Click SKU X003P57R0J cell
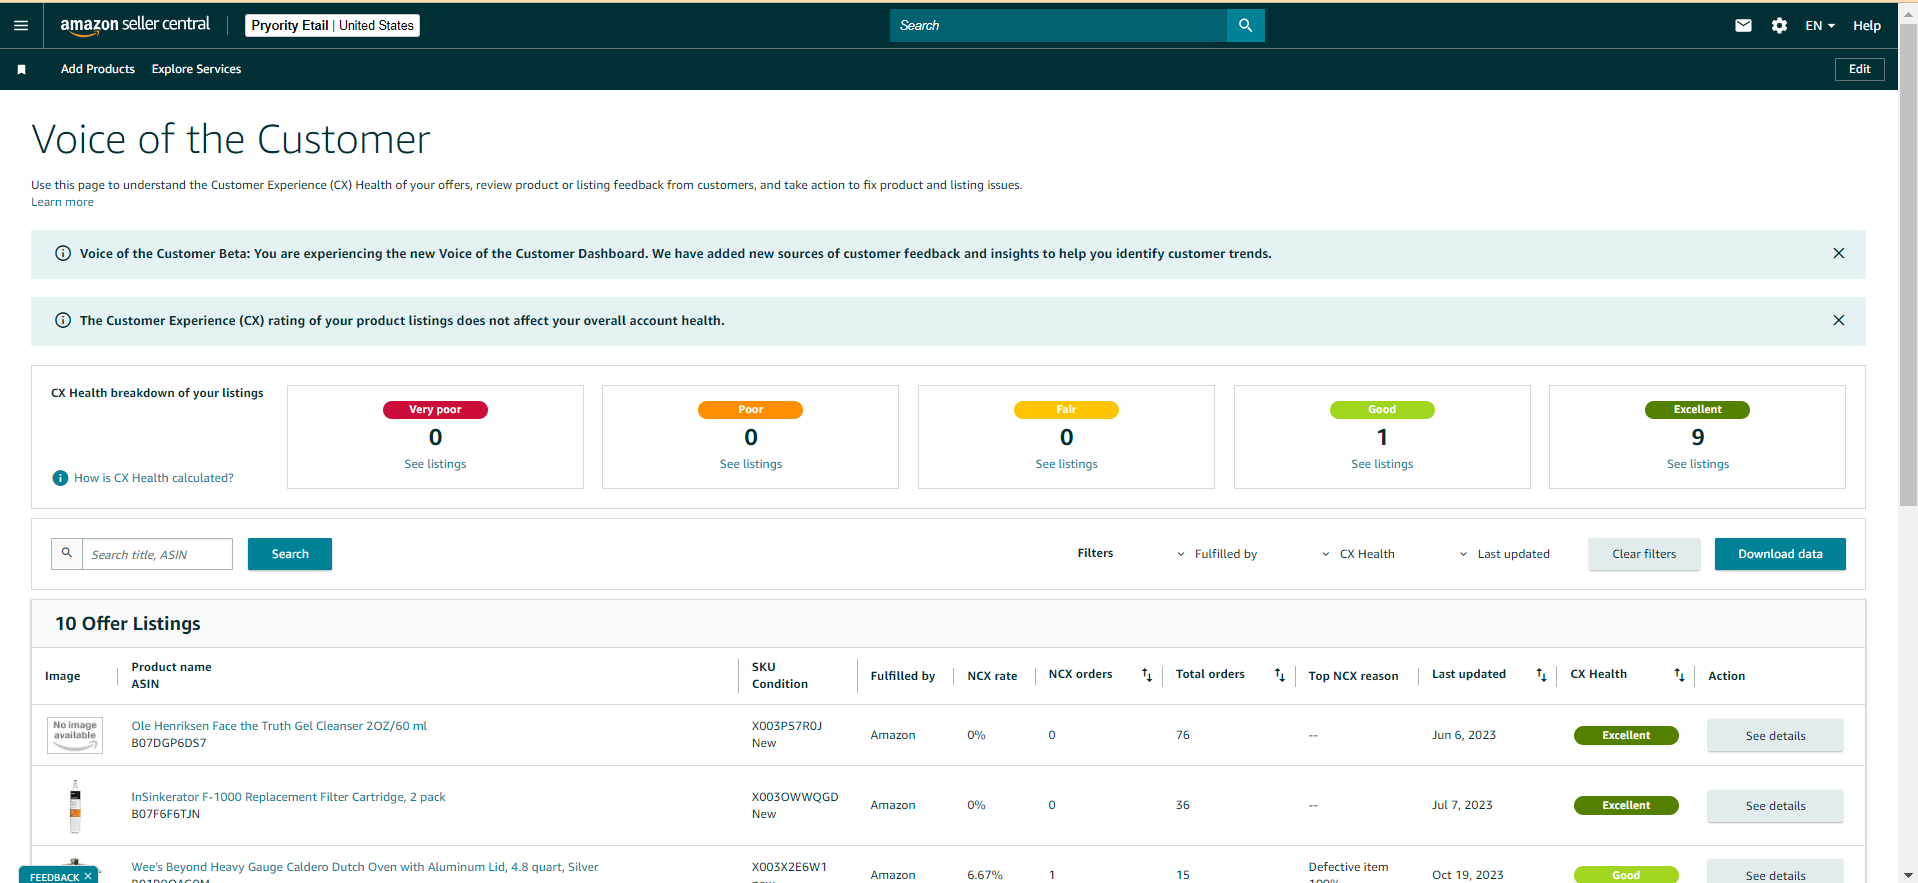Screen dimensions: 1918x883 point(786,726)
